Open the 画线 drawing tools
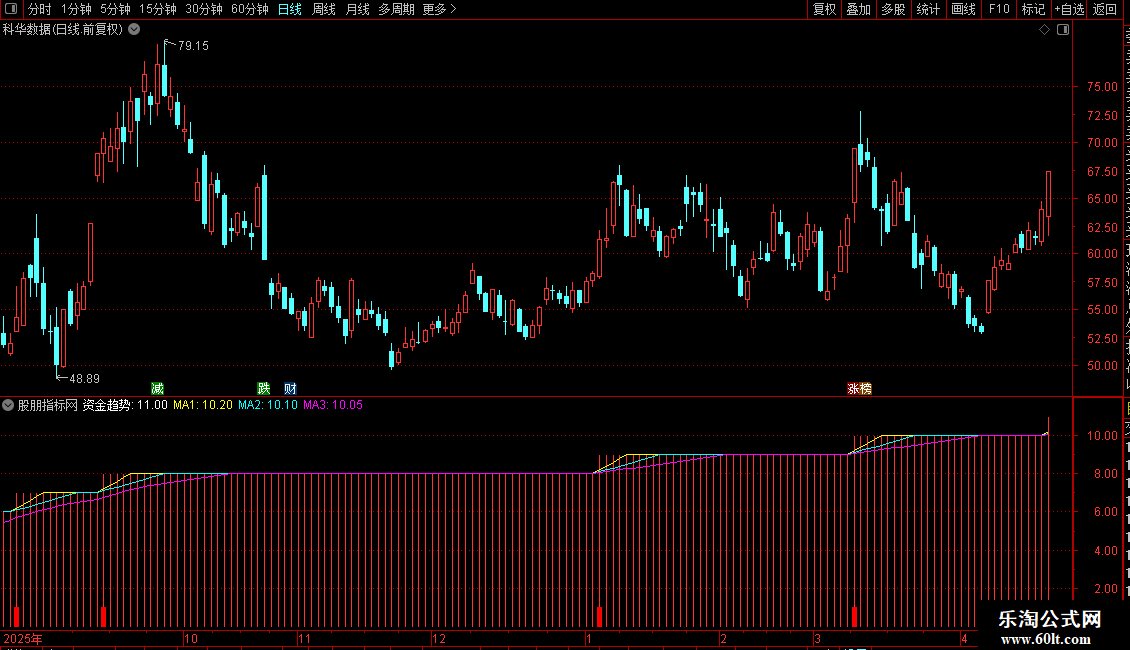The image size is (1130, 650). tap(964, 9)
